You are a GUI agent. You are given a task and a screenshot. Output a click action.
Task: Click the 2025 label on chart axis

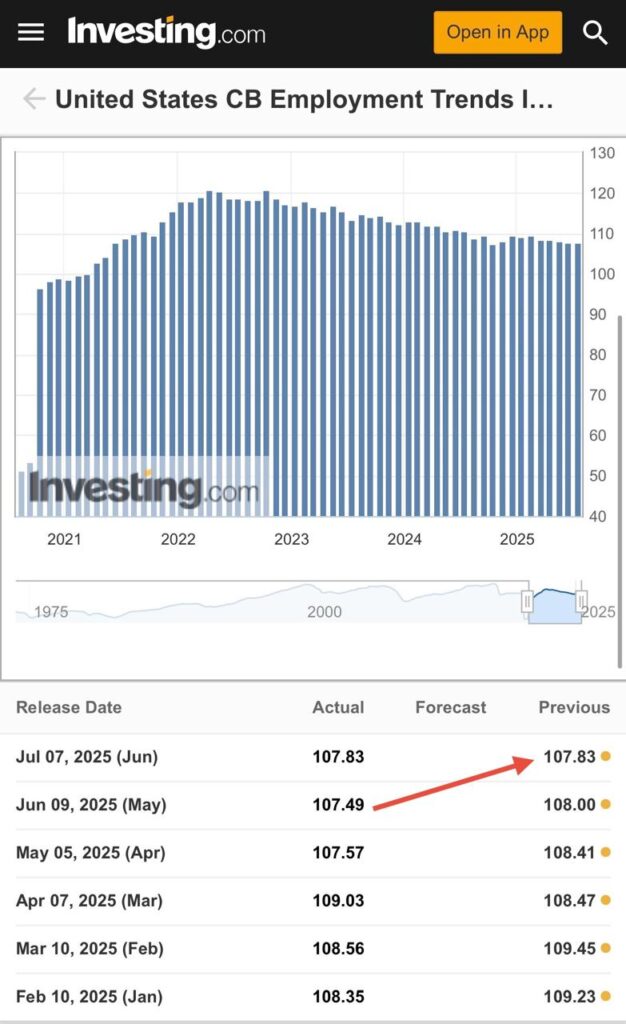pos(517,539)
